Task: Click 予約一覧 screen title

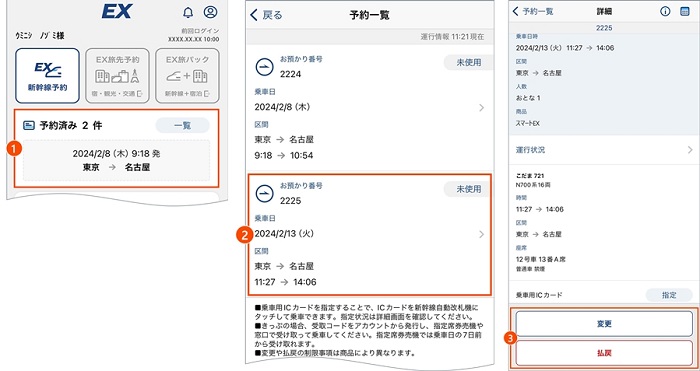Action: (x=369, y=16)
